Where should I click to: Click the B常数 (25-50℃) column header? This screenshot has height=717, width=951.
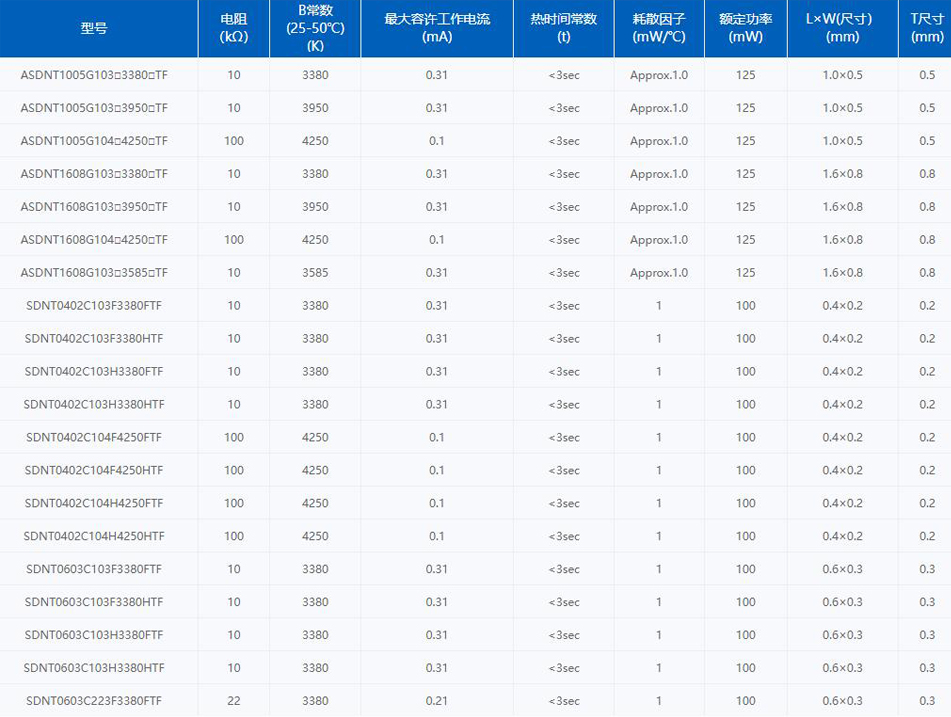point(315,28)
